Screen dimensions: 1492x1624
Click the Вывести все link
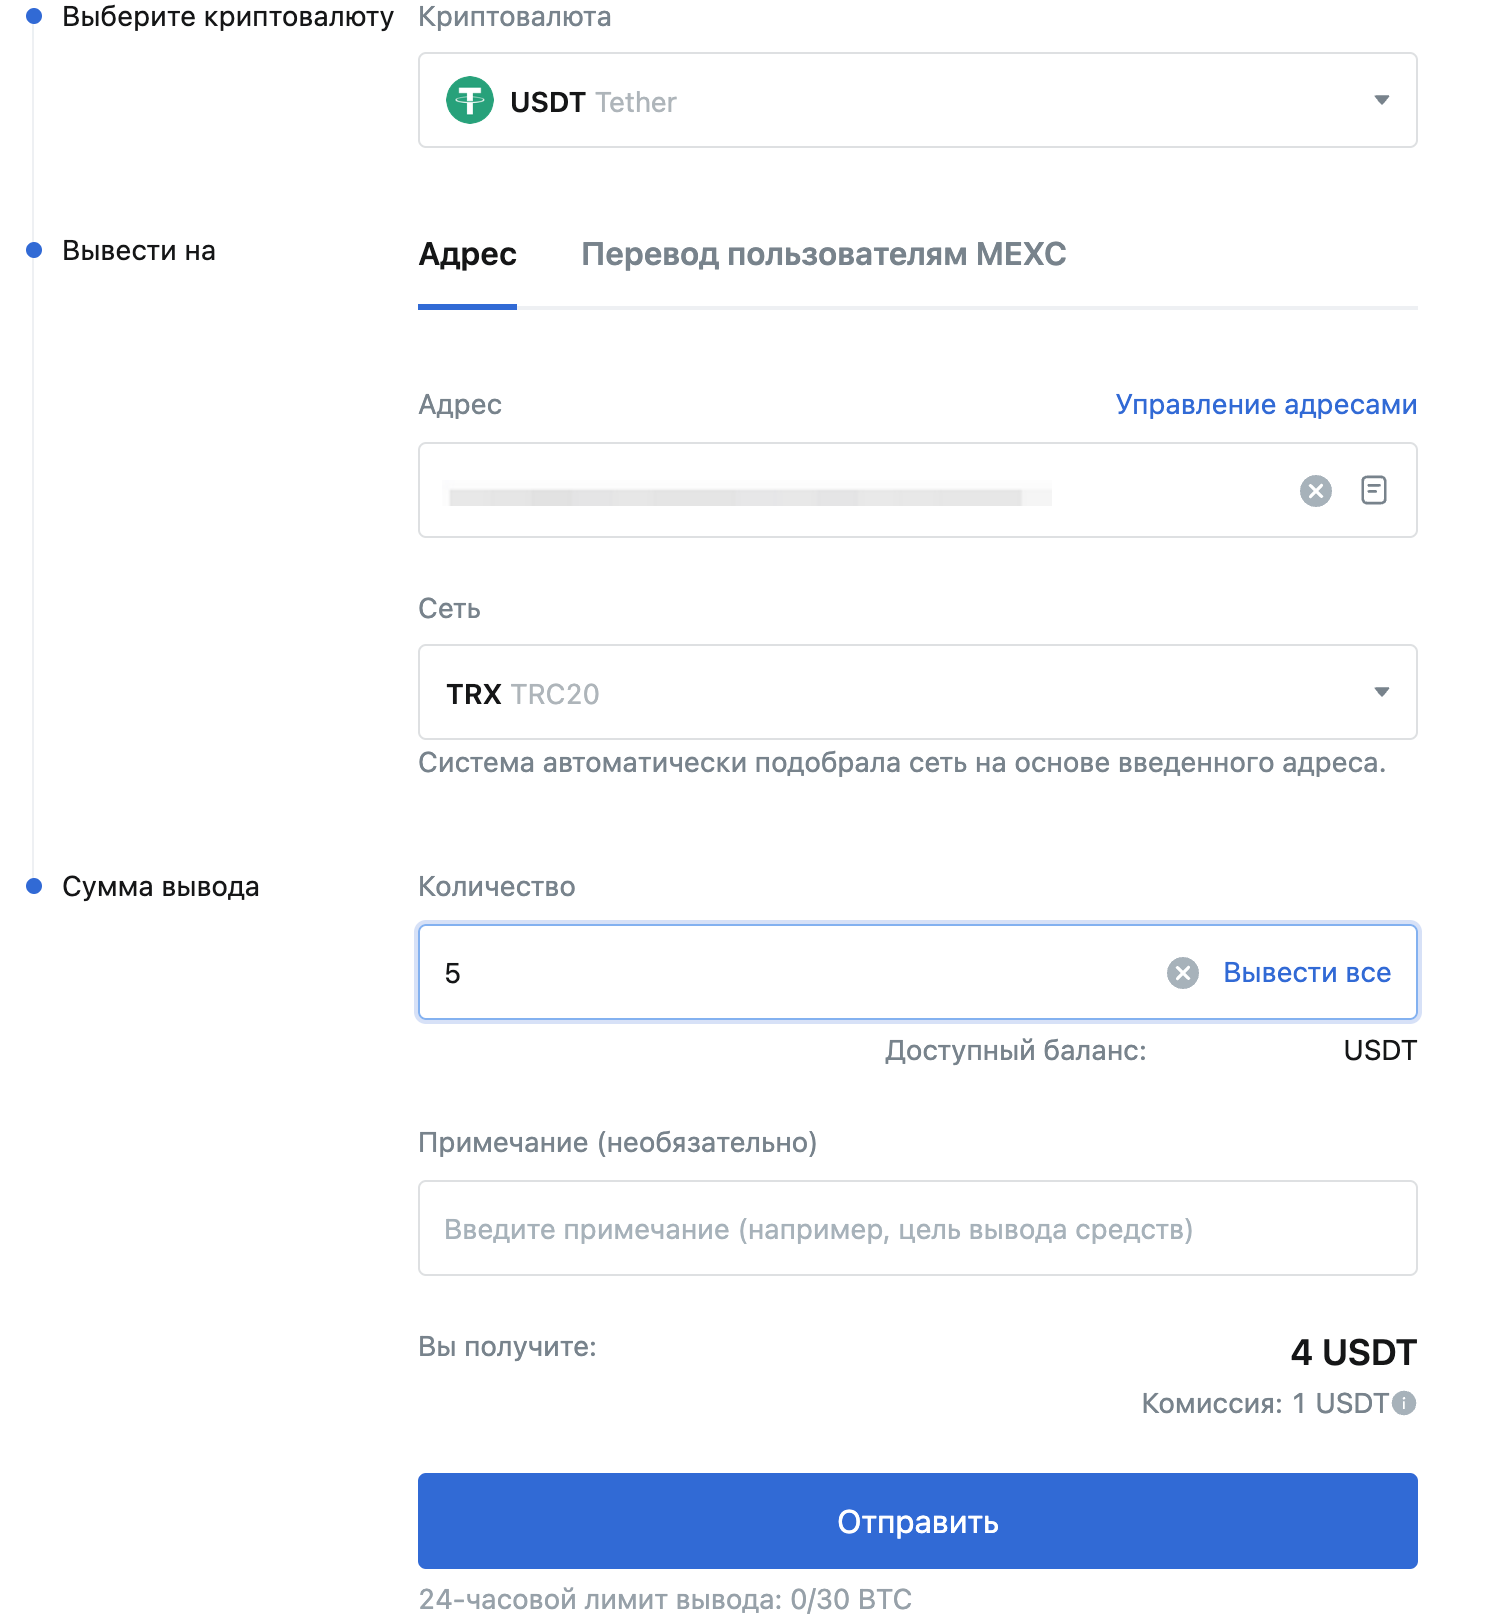pos(1307,973)
